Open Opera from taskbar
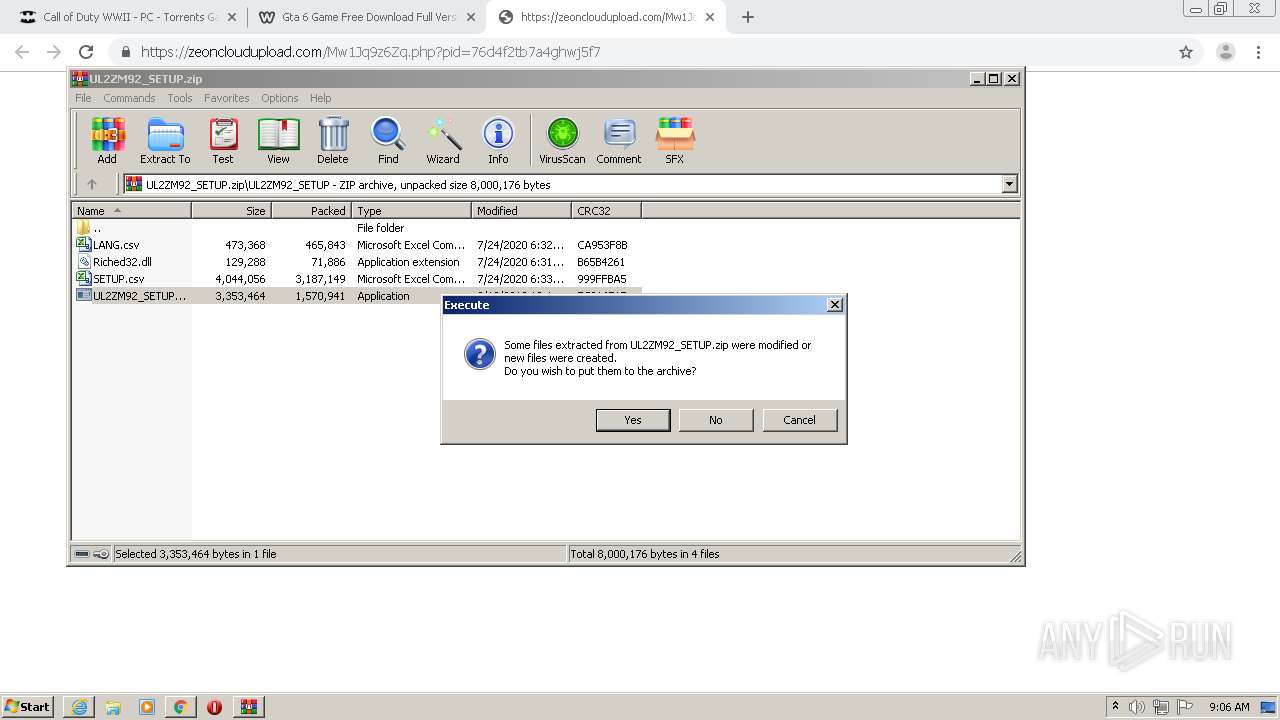1280x720 pixels. 214,707
